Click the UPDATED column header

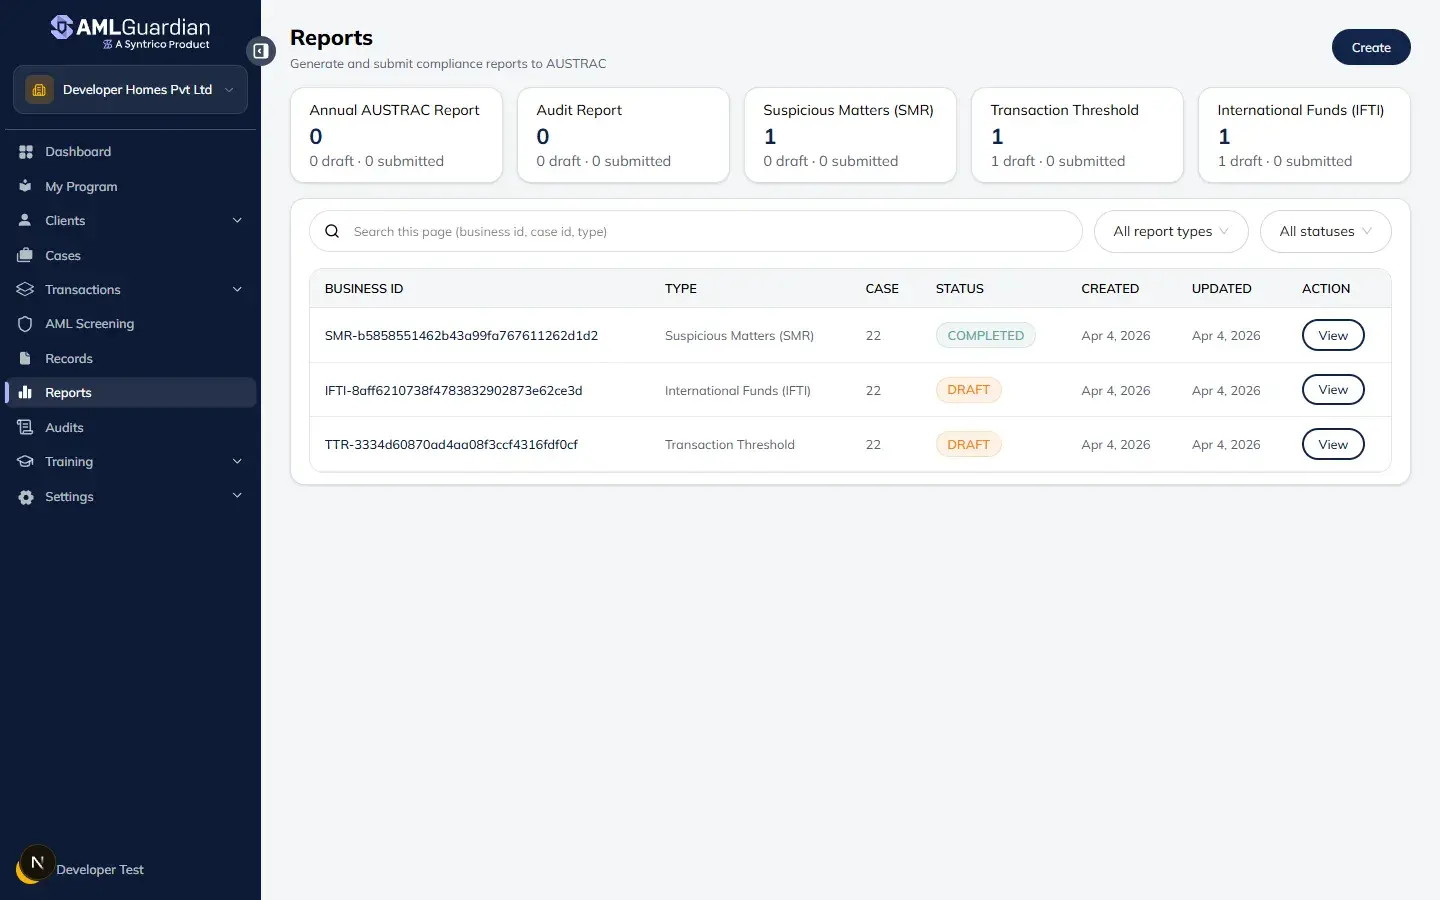(1221, 288)
